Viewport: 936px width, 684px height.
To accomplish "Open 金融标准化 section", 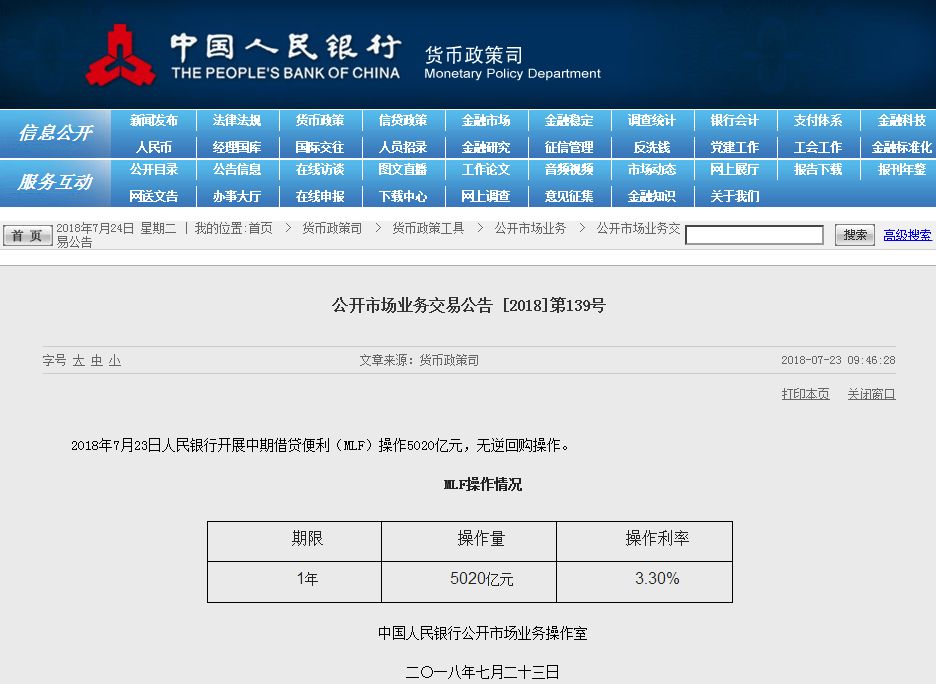I will tap(901, 147).
